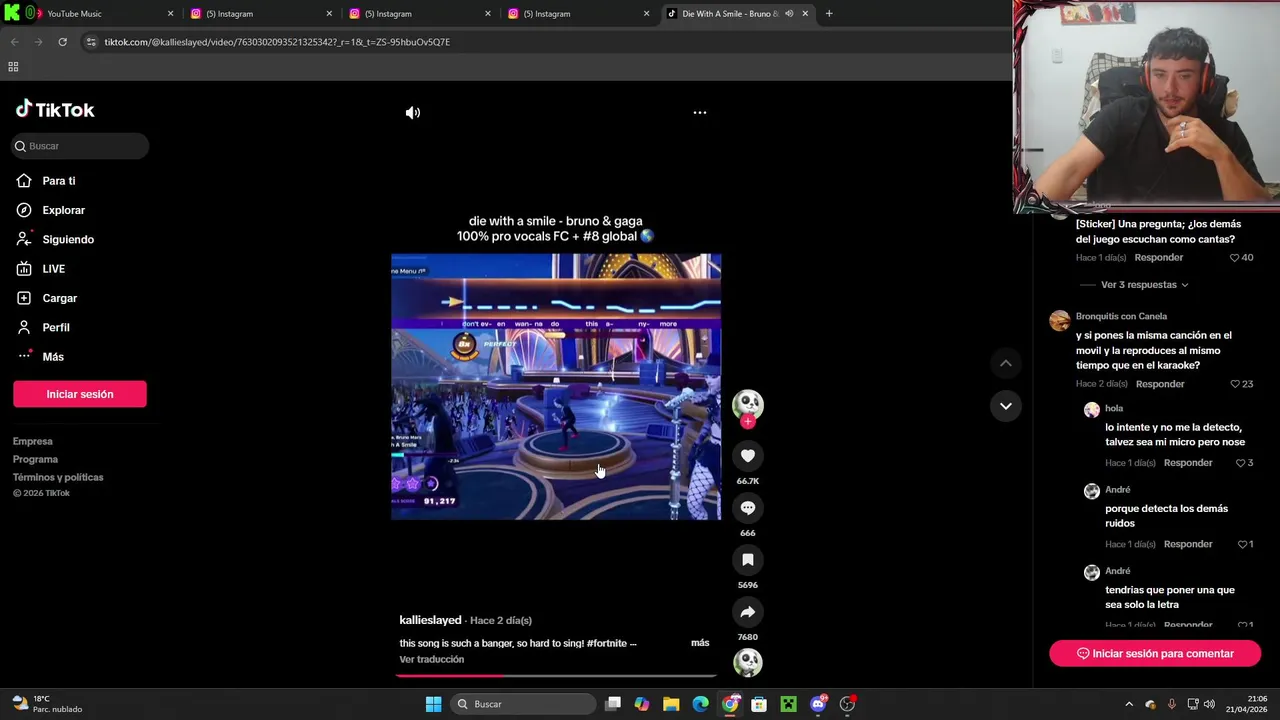Open OBS Studio from the taskbar
1280x720 pixels.
[847, 704]
